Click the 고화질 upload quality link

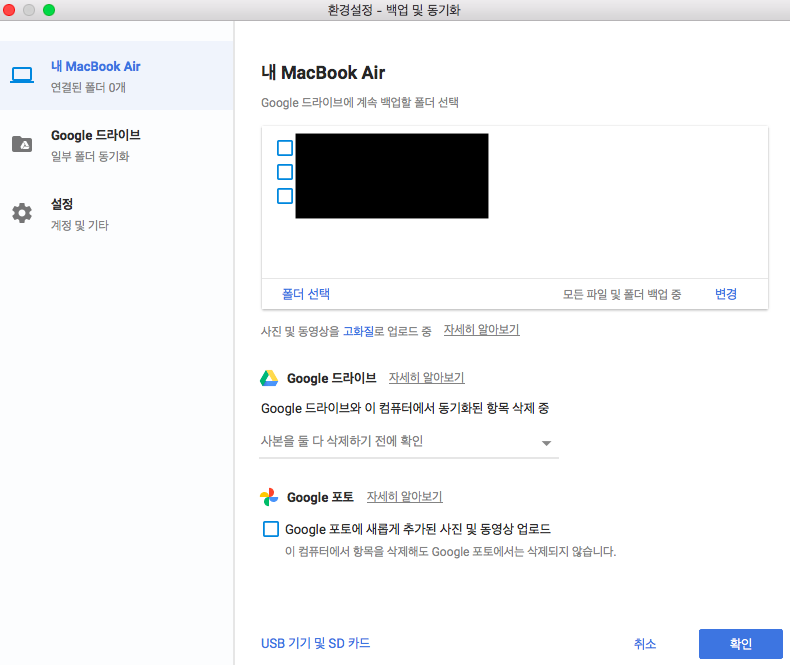point(358,331)
